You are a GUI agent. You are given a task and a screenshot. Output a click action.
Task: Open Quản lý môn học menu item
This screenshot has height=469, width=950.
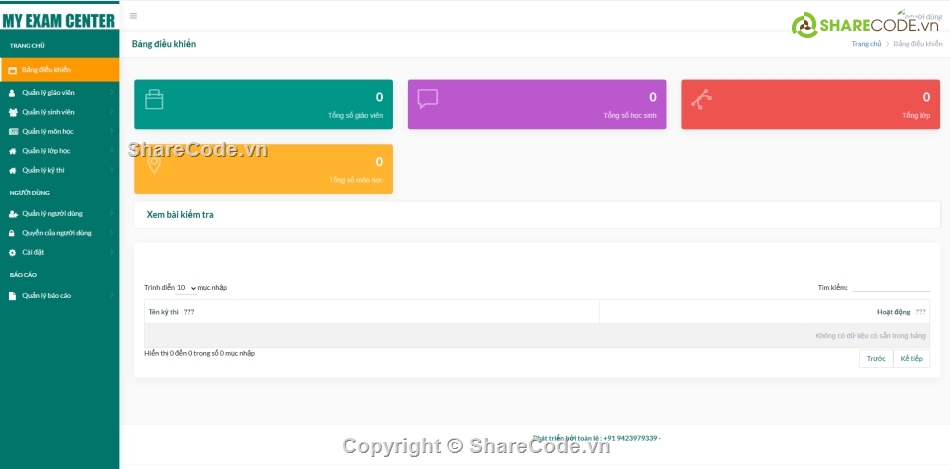pos(48,131)
